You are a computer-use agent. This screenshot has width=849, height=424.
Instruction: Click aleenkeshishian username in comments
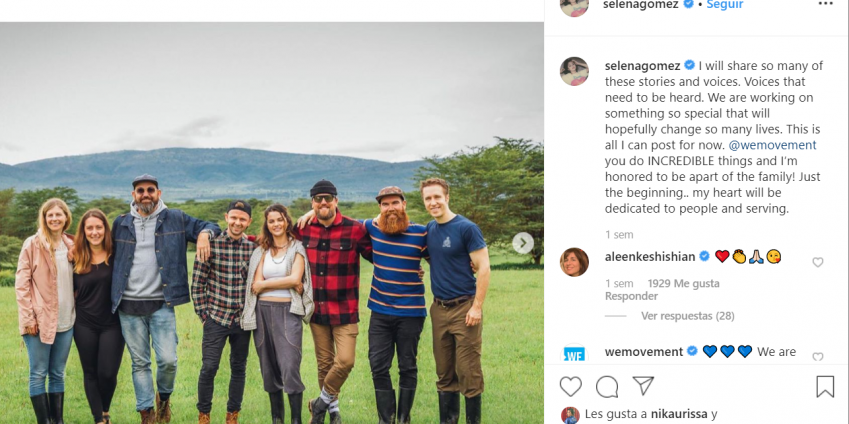coord(649,256)
